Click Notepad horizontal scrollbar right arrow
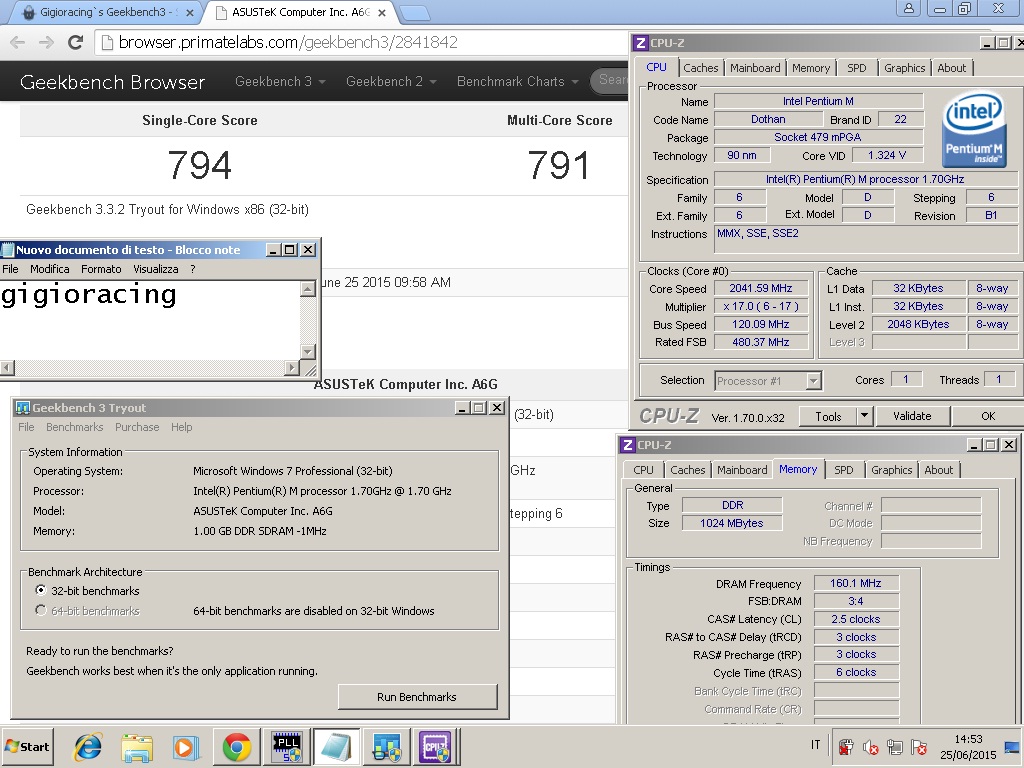 tap(292, 368)
